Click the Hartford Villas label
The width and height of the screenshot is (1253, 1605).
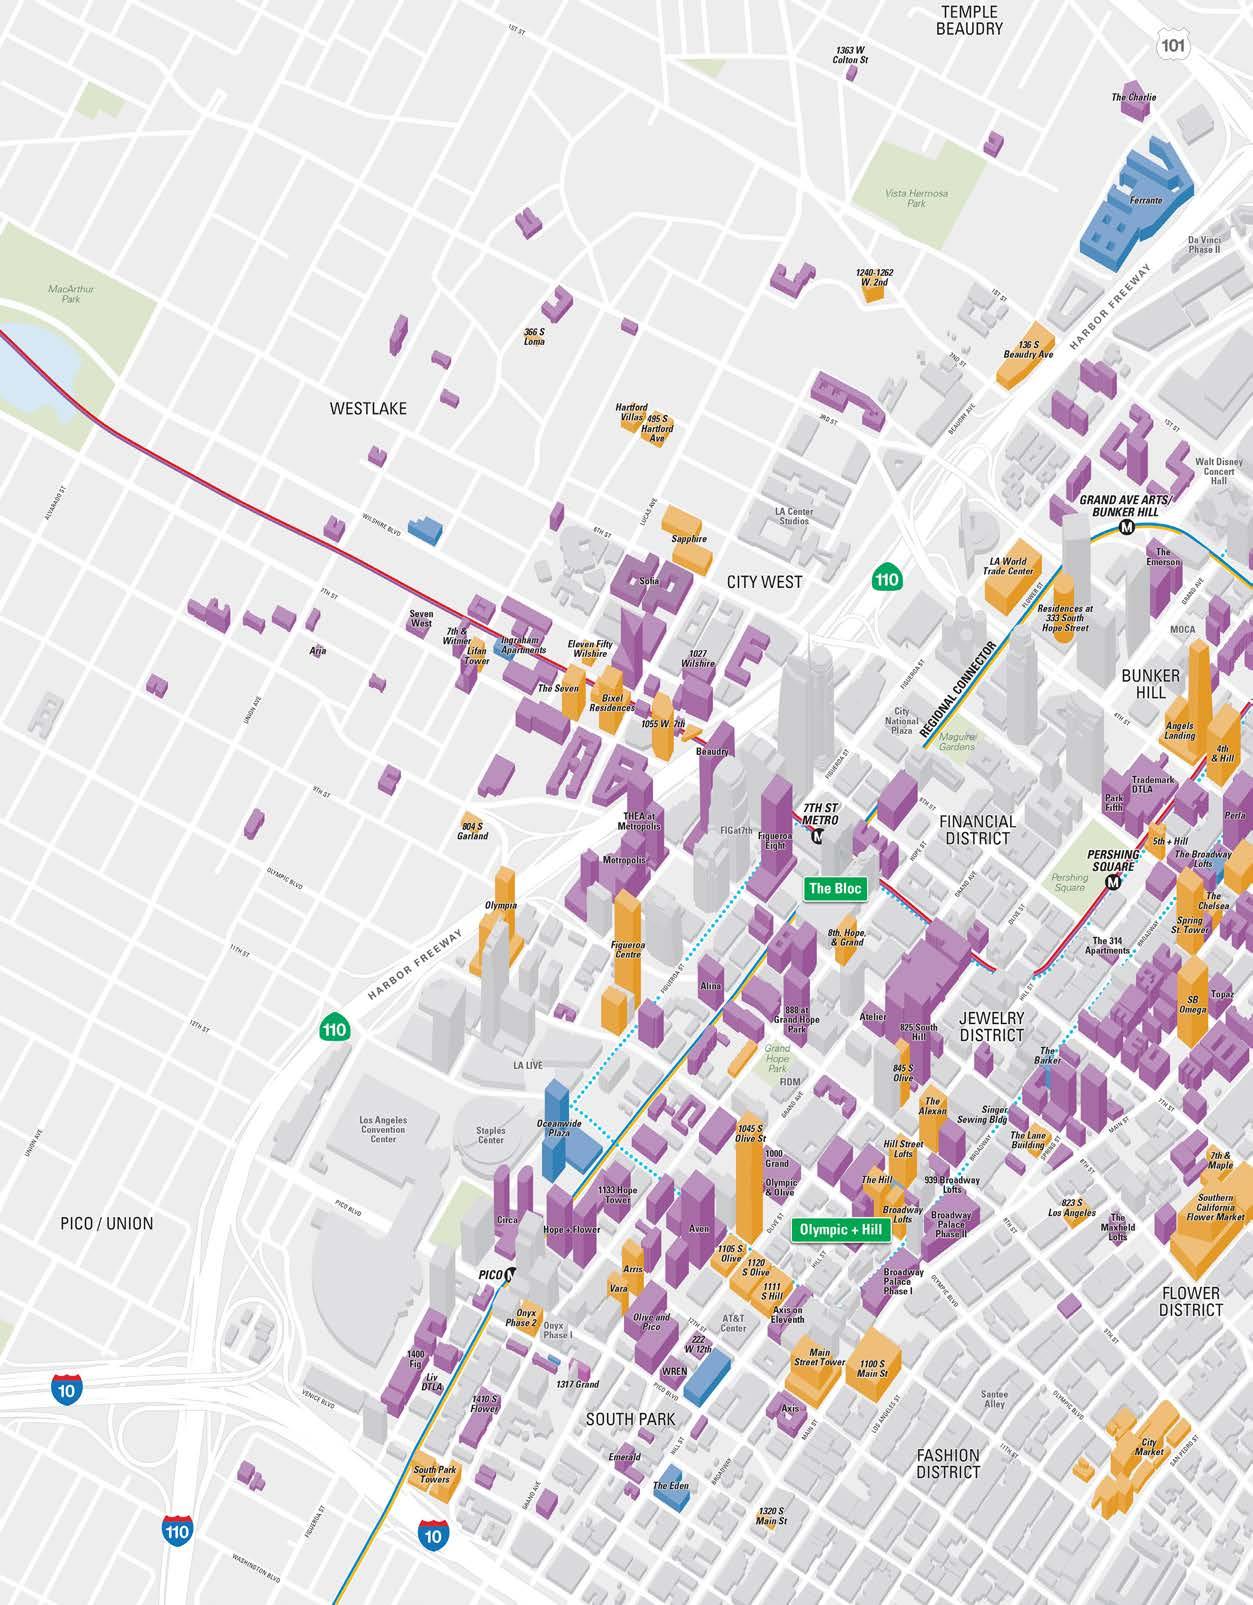631,413
